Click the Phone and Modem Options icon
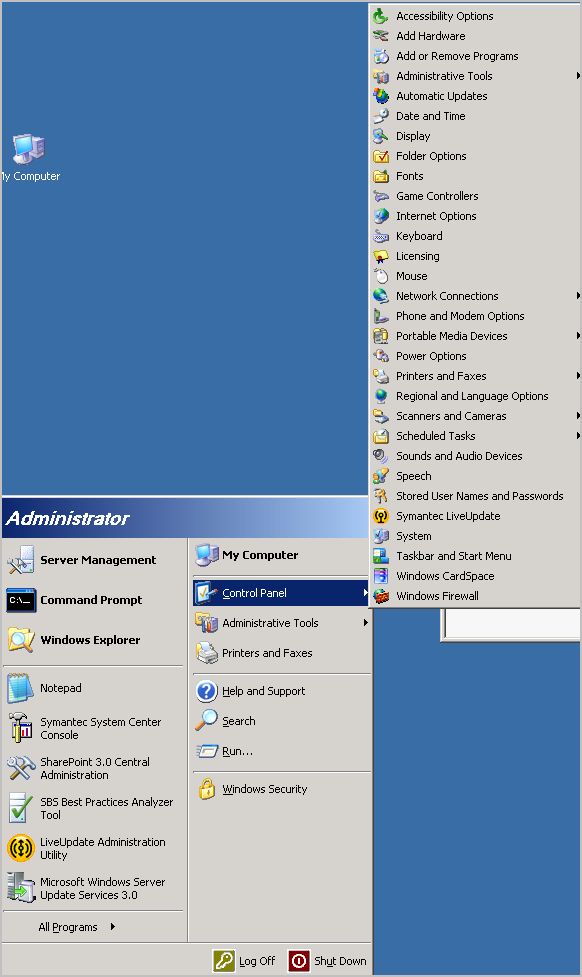 click(381, 316)
